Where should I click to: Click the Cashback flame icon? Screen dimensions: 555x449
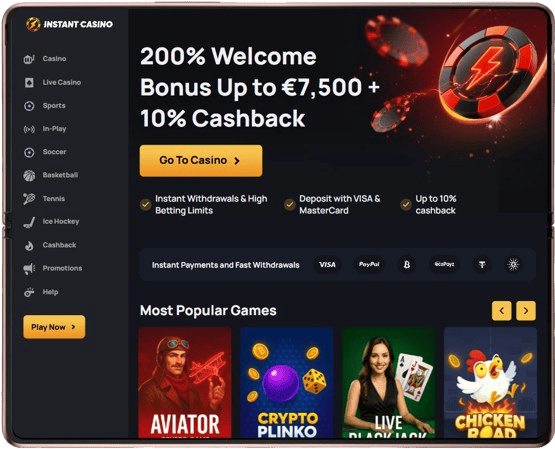[29, 246]
